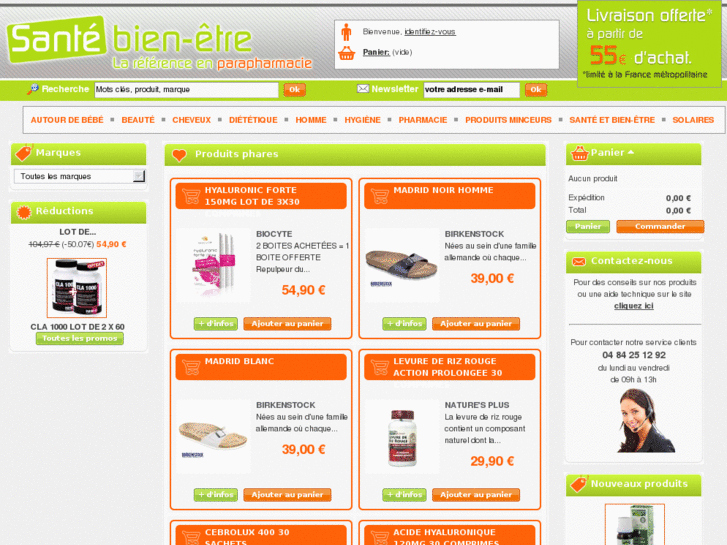Click the envelope icon next to Newsletter
The height and width of the screenshot is (545, 727).
363,89
